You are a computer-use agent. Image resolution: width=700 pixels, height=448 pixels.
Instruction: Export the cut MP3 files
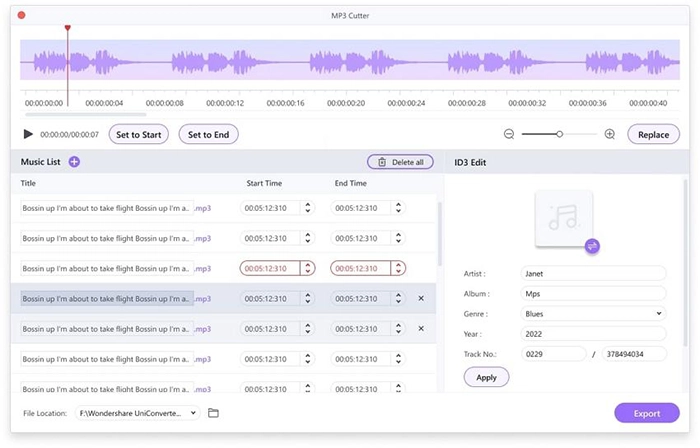647,413
